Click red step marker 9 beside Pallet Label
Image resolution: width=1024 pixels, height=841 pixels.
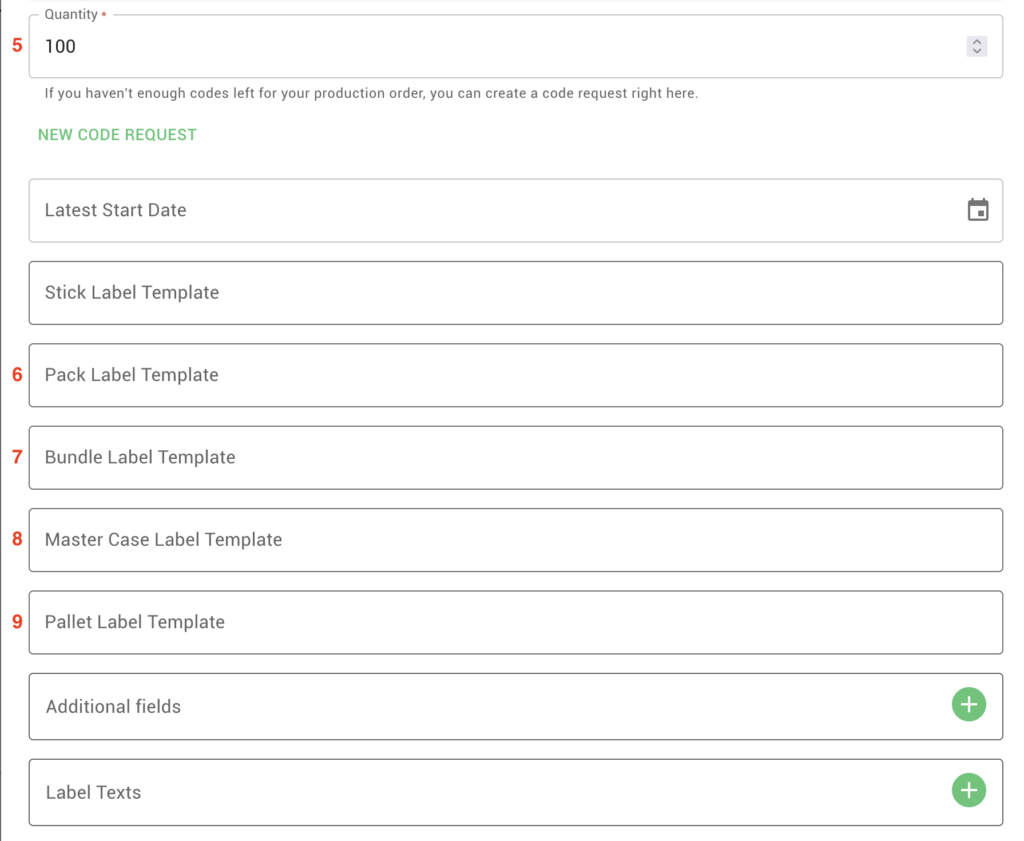17,622
